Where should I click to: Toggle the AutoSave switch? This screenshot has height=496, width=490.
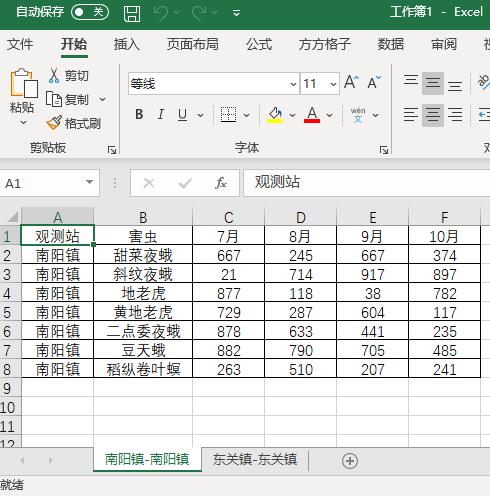click(x=90, y=12)
